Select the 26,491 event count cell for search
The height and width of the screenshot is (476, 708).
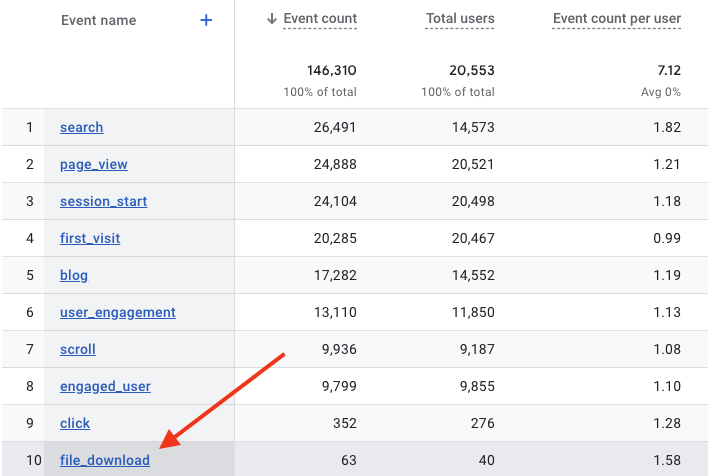pos(333,127)
